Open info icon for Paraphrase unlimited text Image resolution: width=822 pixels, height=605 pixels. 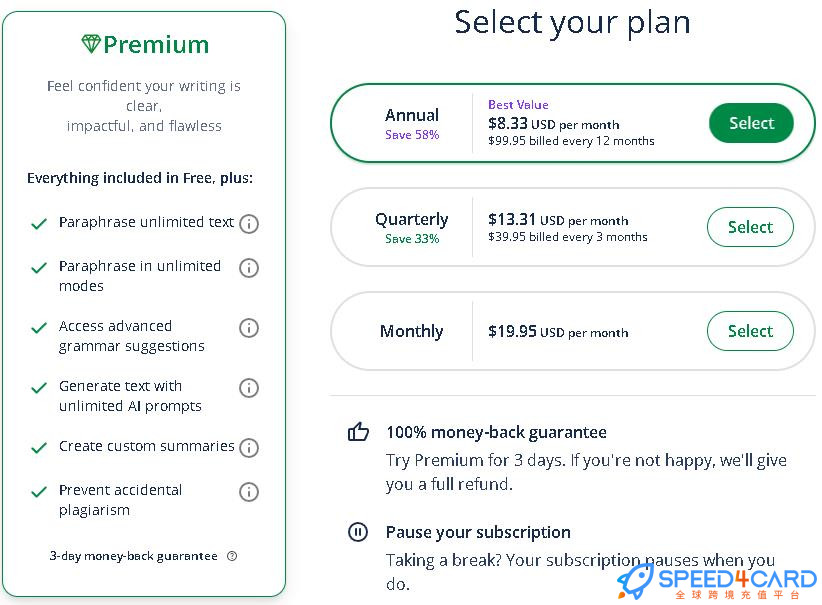tap(249, 224)
